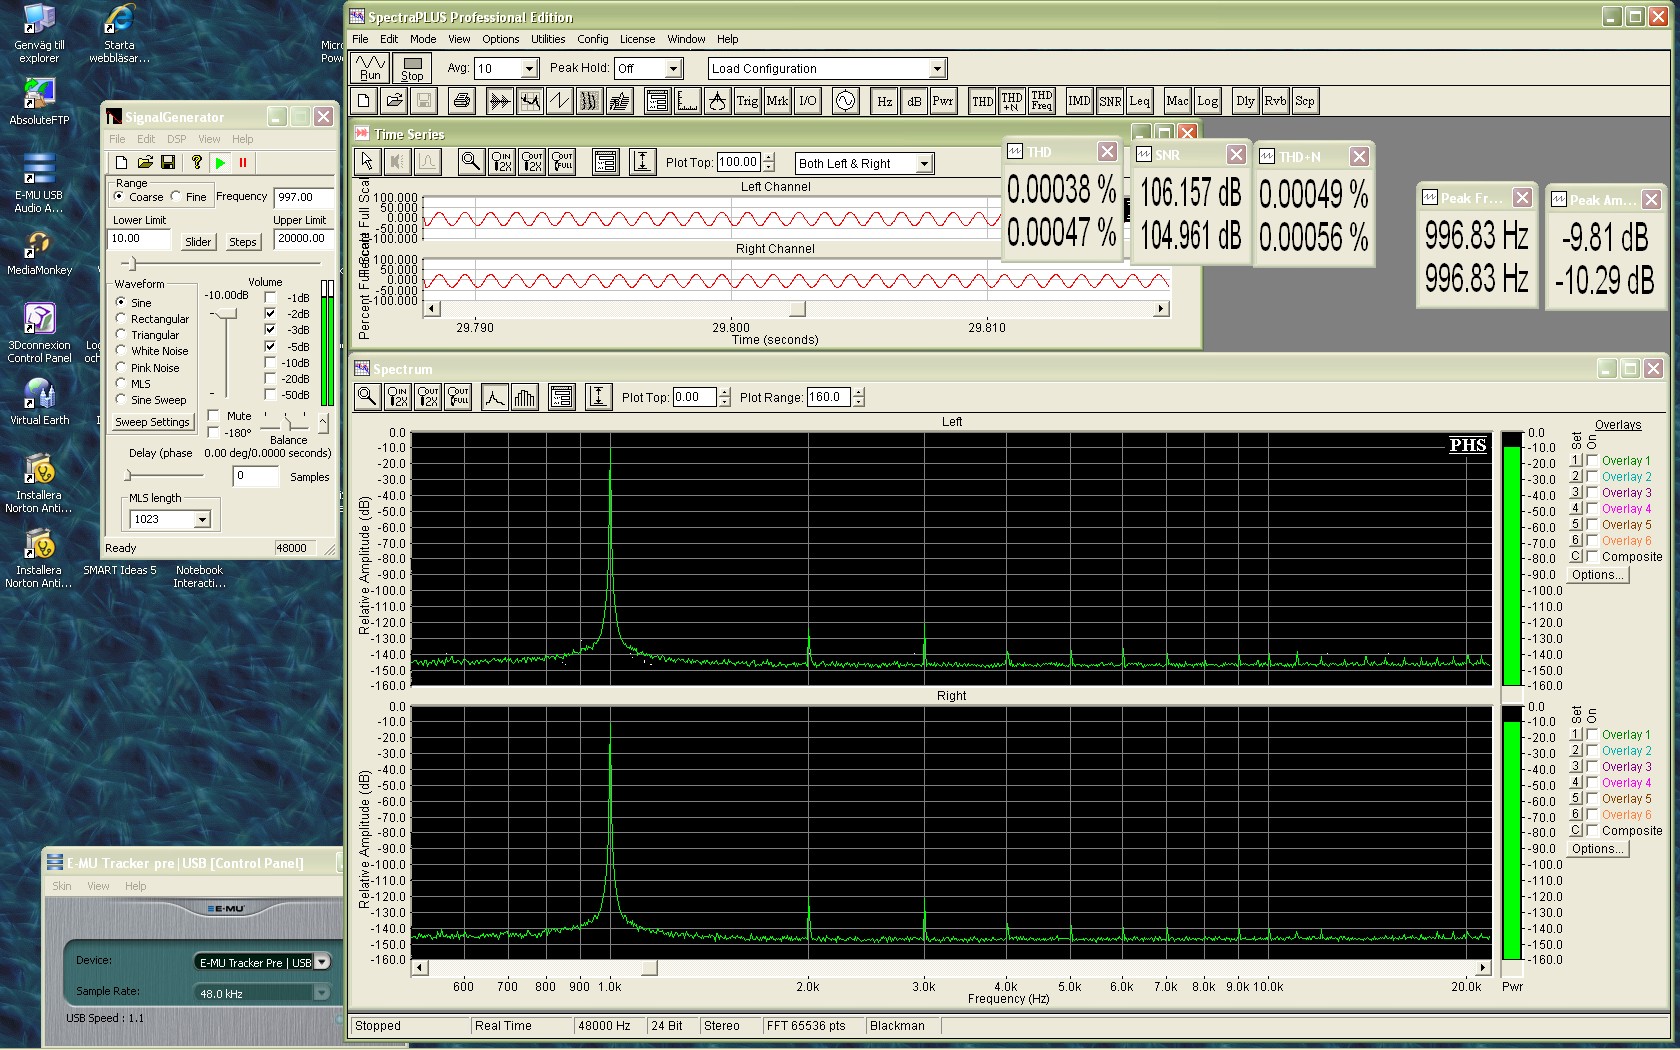Screen dimensions: 1680x1050
Task: Select the Pink Noise waveform
Action: point(121,367)
